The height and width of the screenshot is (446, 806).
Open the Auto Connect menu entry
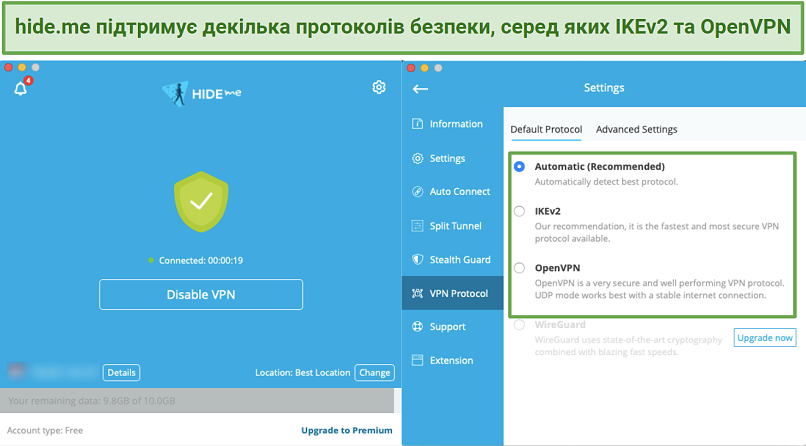(452, 192)
